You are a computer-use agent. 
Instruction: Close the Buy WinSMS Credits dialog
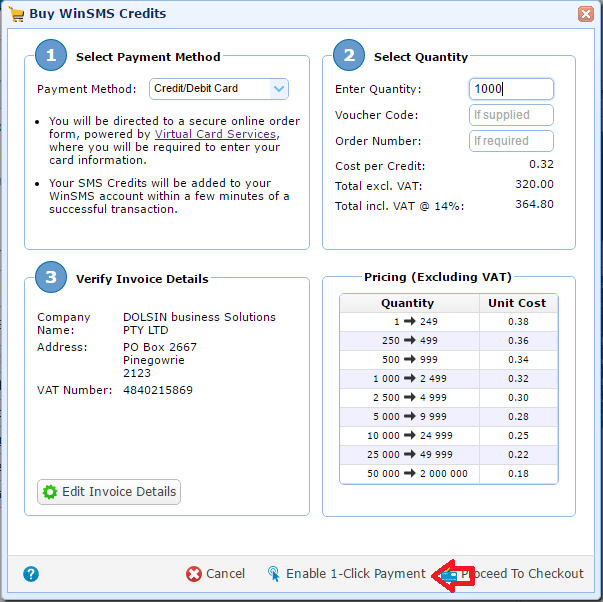click(x=585, y=14)
